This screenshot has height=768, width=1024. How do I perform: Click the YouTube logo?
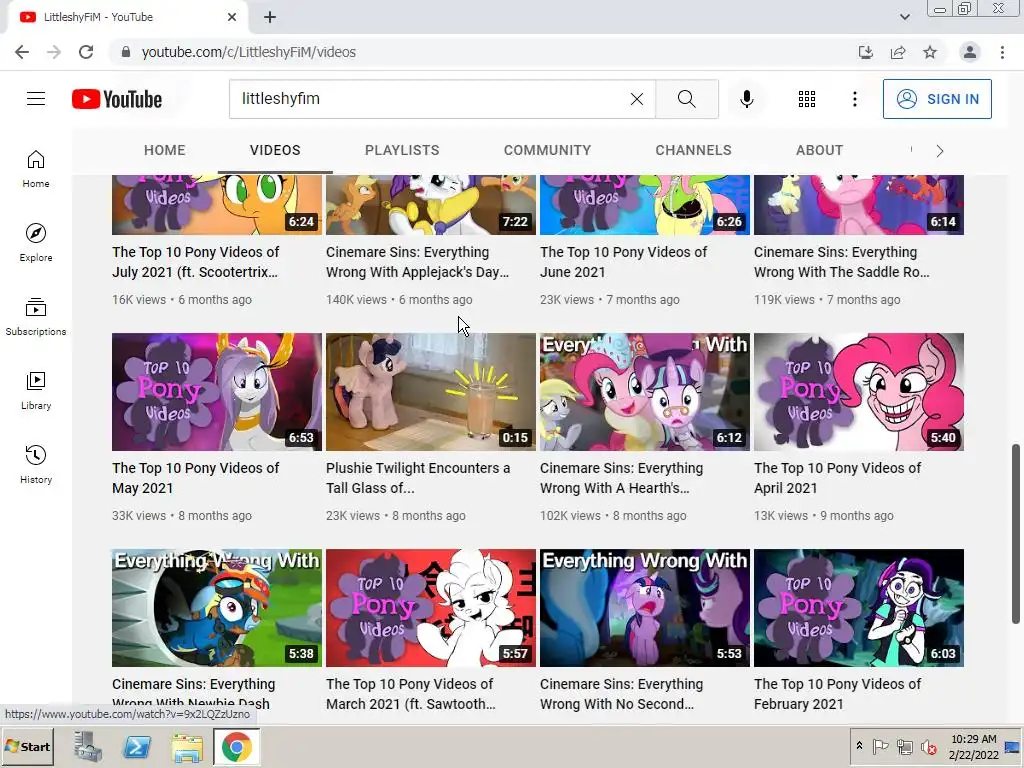[117, 99]
